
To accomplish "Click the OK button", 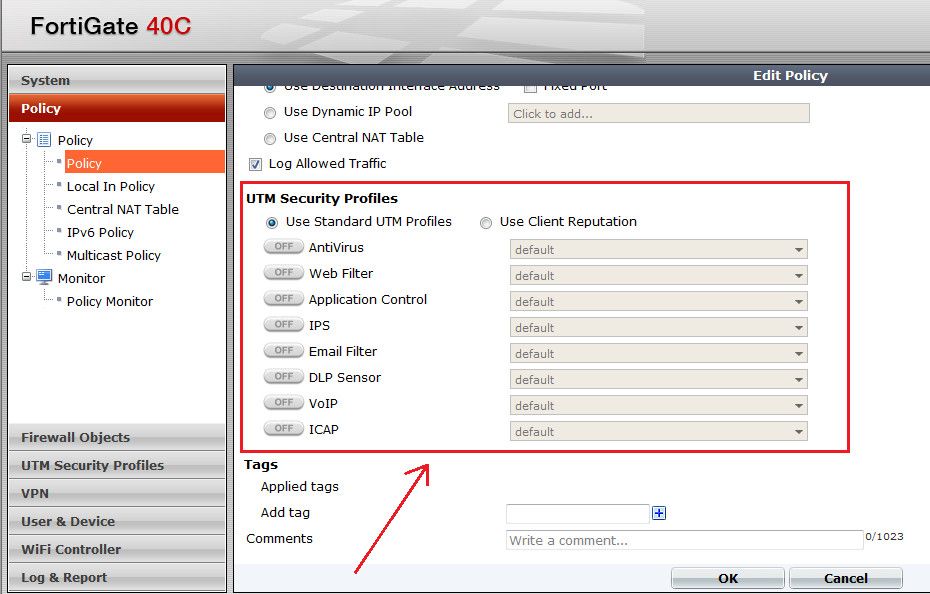I will pyautogui.click(x=728, y=578).
